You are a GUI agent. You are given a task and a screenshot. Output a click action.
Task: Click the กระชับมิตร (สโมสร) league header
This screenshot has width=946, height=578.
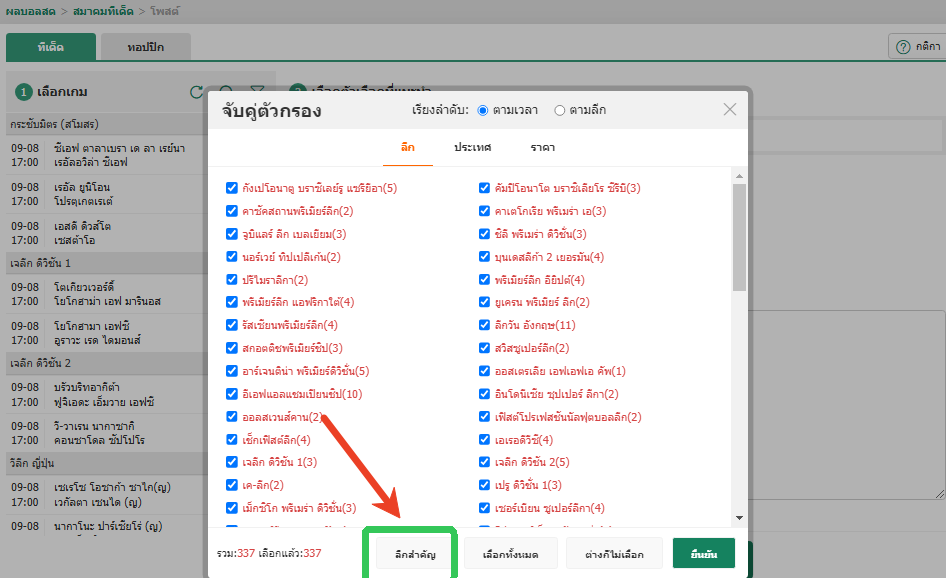click(x=107, y=124)
